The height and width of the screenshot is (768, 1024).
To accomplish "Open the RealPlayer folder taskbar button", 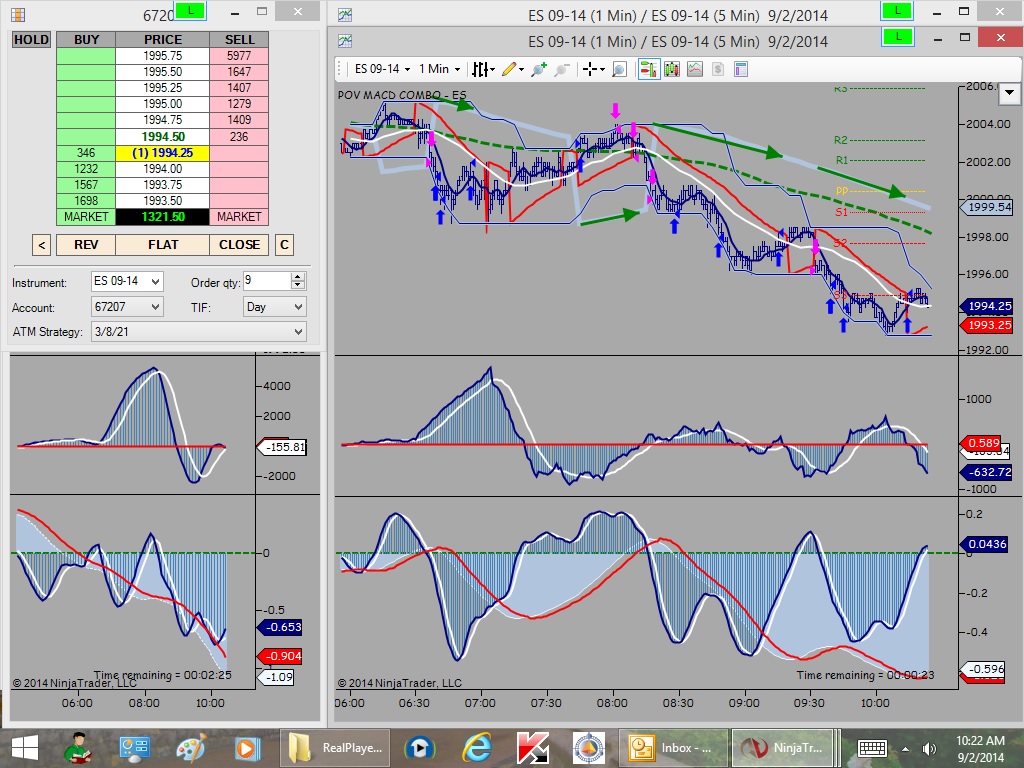I will click(334, 748).
